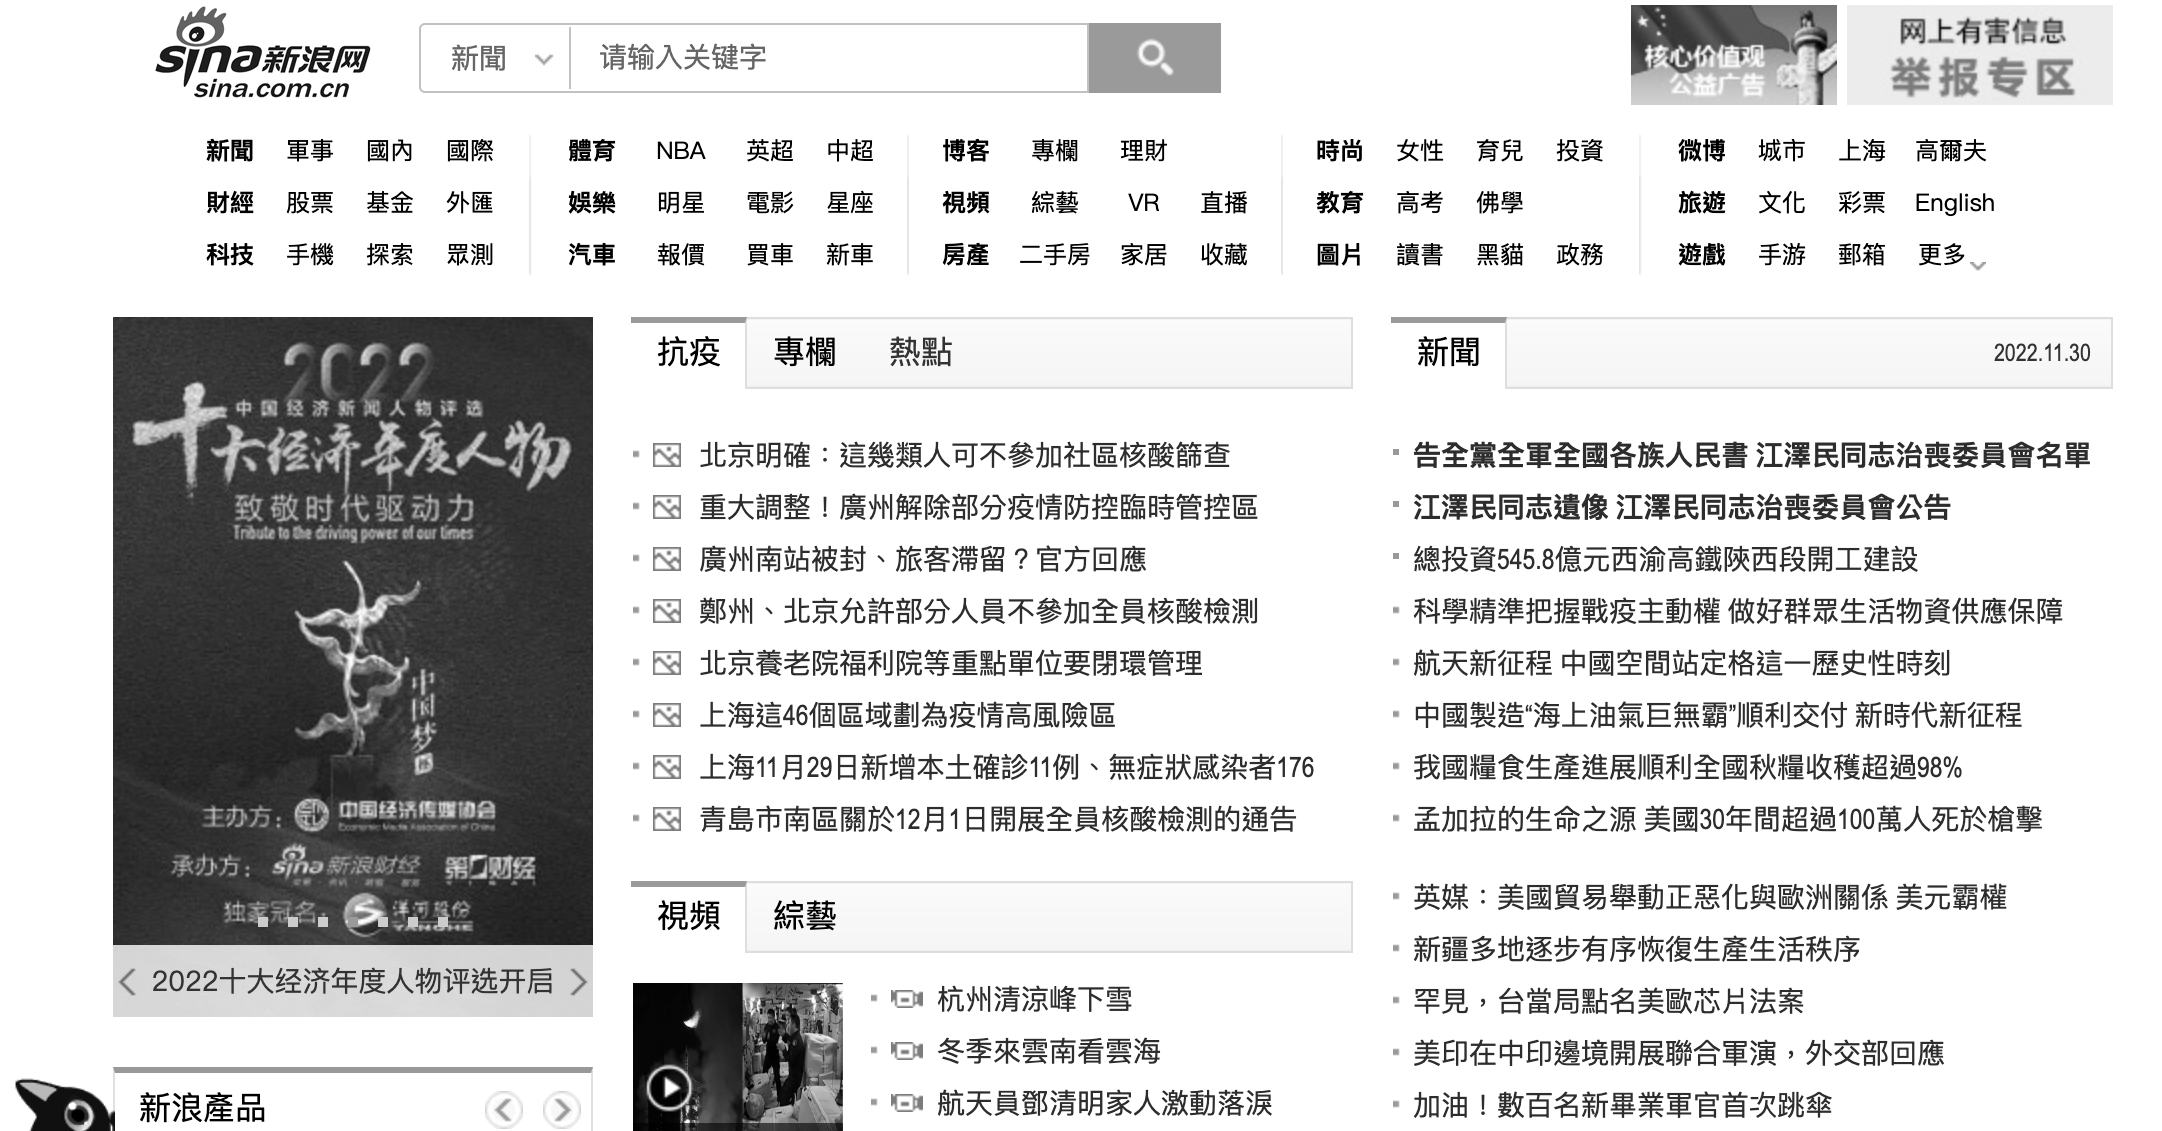
Task: Switch to the 熱點 tab
Action: point(920,352)
